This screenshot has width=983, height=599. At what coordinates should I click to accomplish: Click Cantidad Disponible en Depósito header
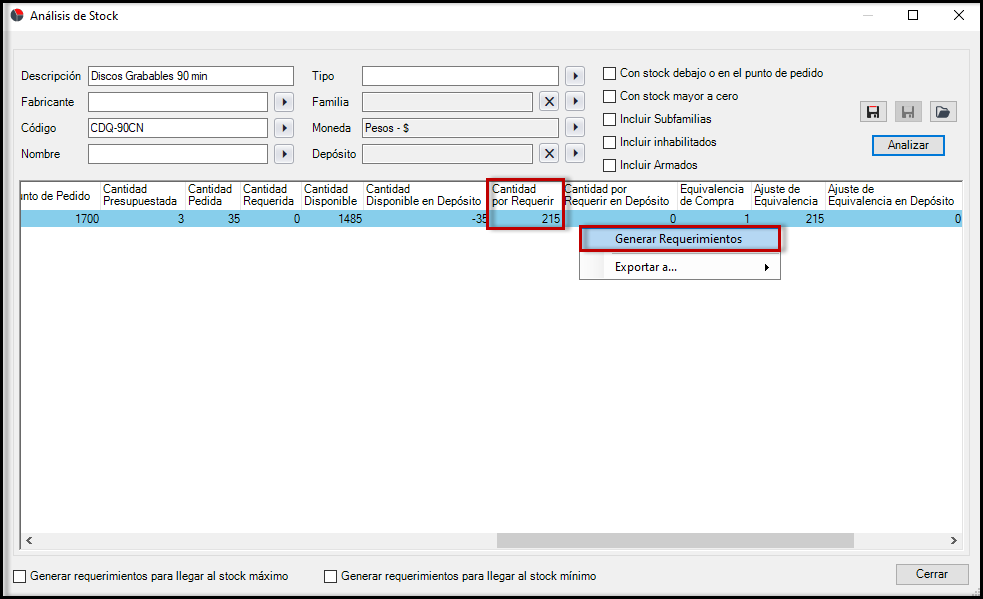pos(426,195)
